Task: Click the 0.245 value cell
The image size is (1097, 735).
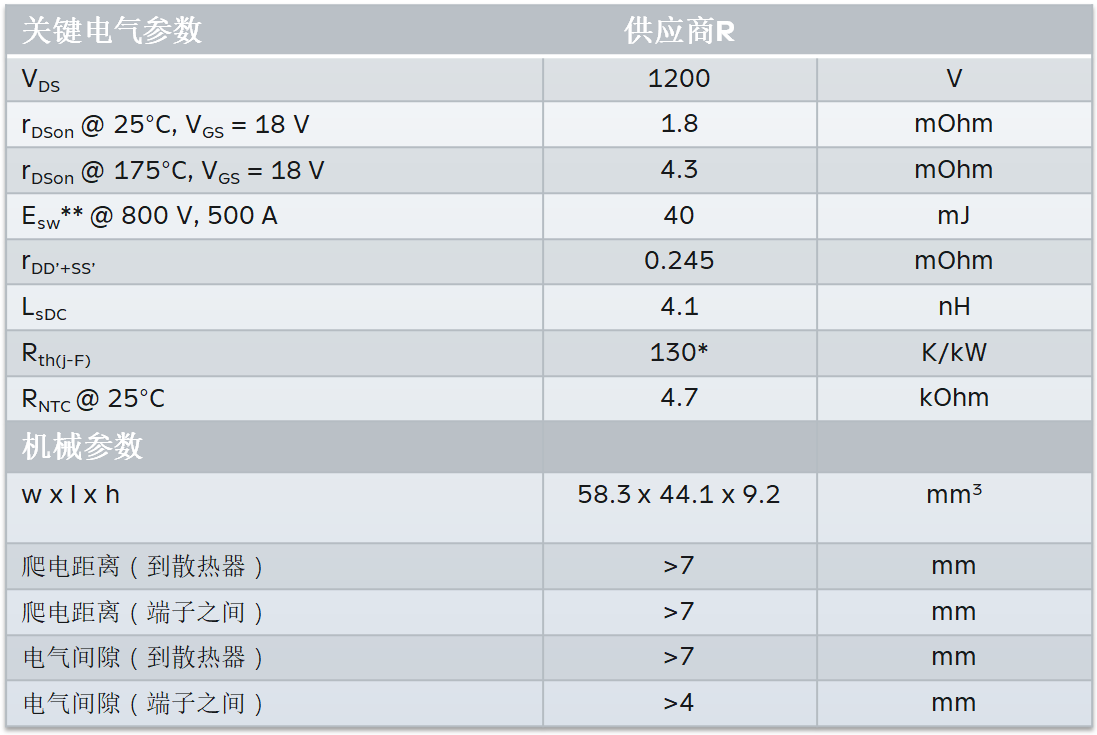Action: coord(679,261)
